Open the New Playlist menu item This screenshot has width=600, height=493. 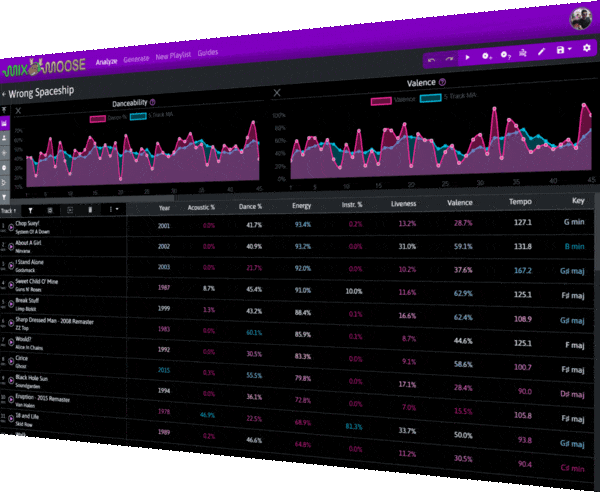coord(173,56)
